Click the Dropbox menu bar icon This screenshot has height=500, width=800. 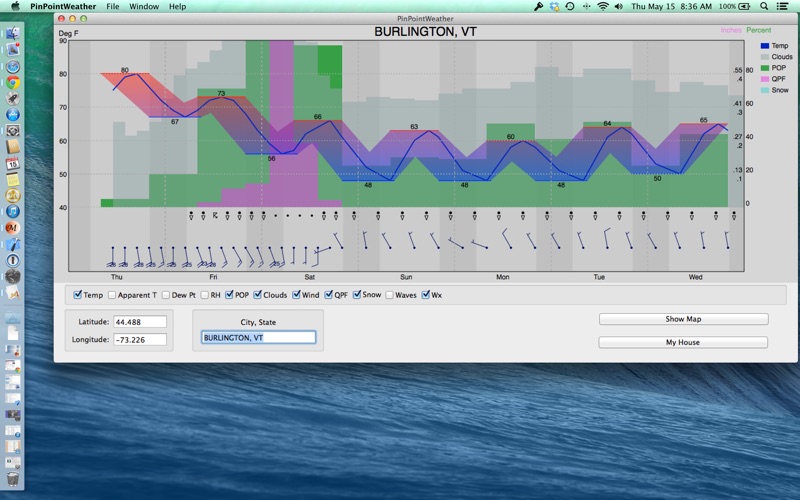coord(554,6)
